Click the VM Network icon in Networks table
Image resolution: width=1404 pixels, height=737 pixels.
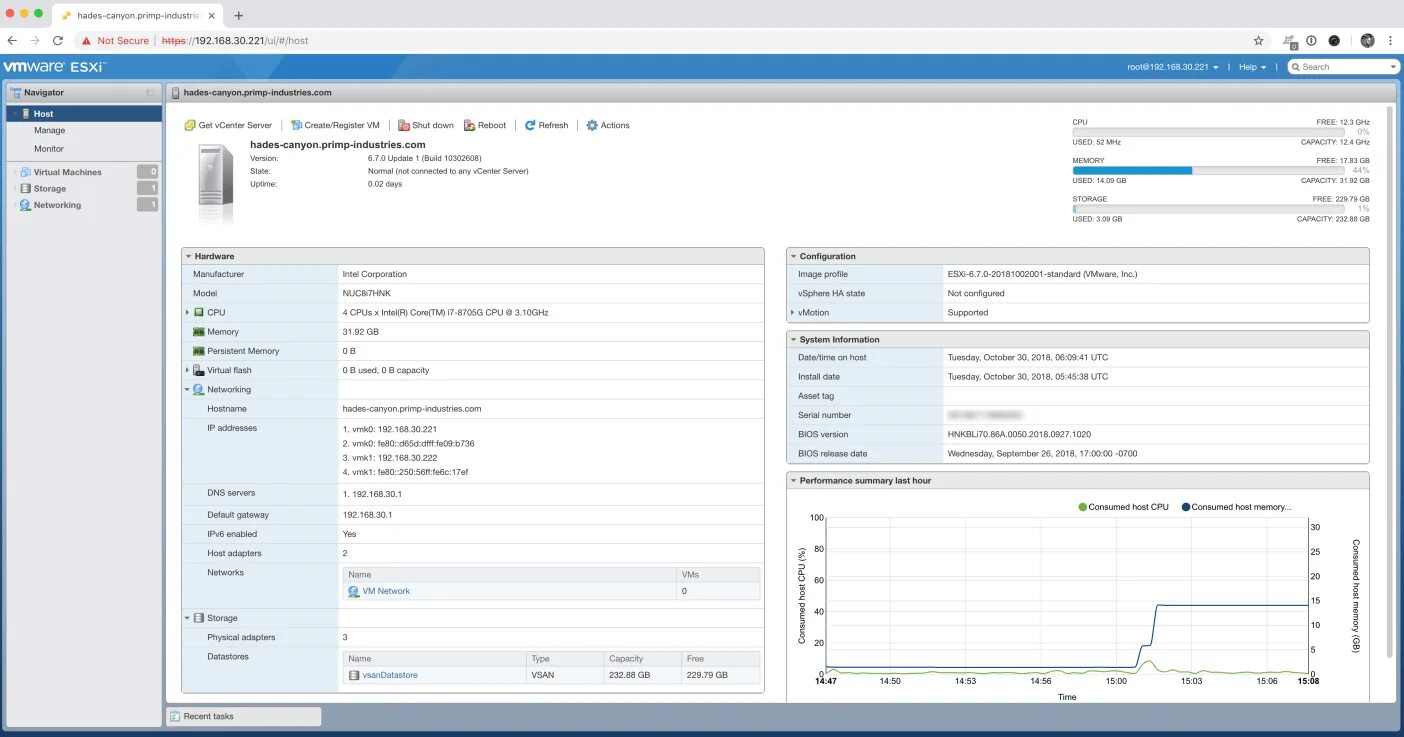(354, 591)
